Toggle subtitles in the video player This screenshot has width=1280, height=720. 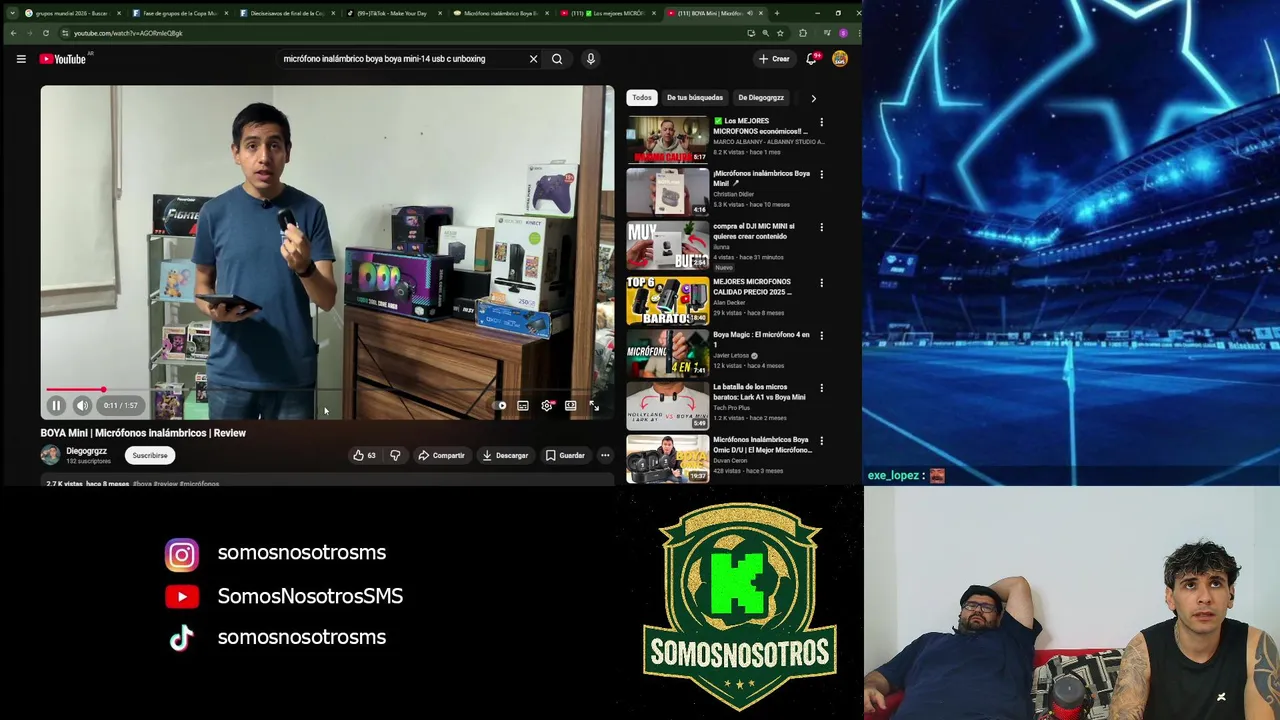click(x=522, y=405)
